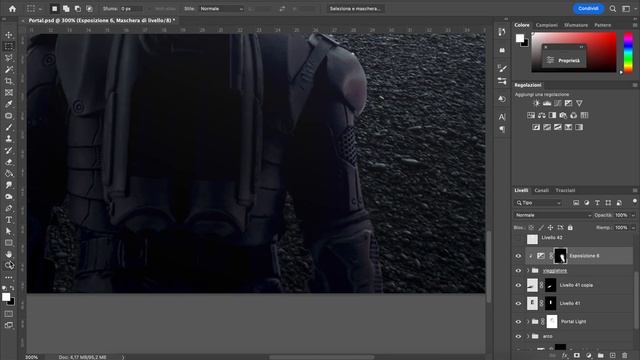
Task: Switch to the Sfumature tab
Action: 576,25
